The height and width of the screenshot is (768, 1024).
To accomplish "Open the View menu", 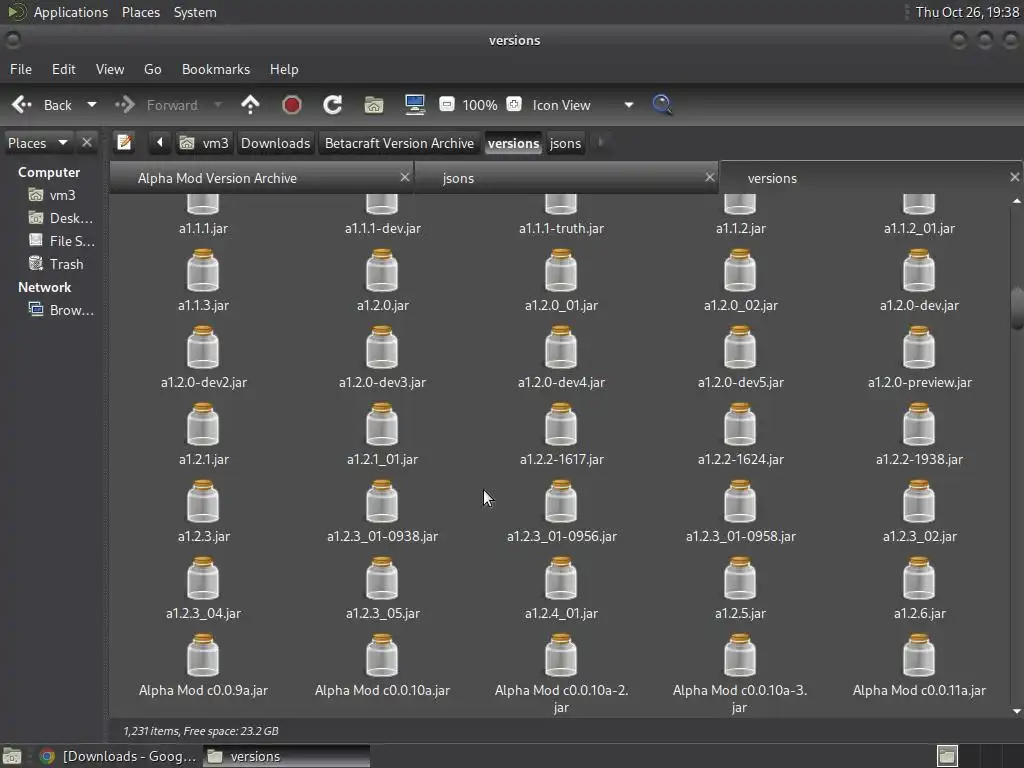I will pyautogui.click(x=110, y=69).
